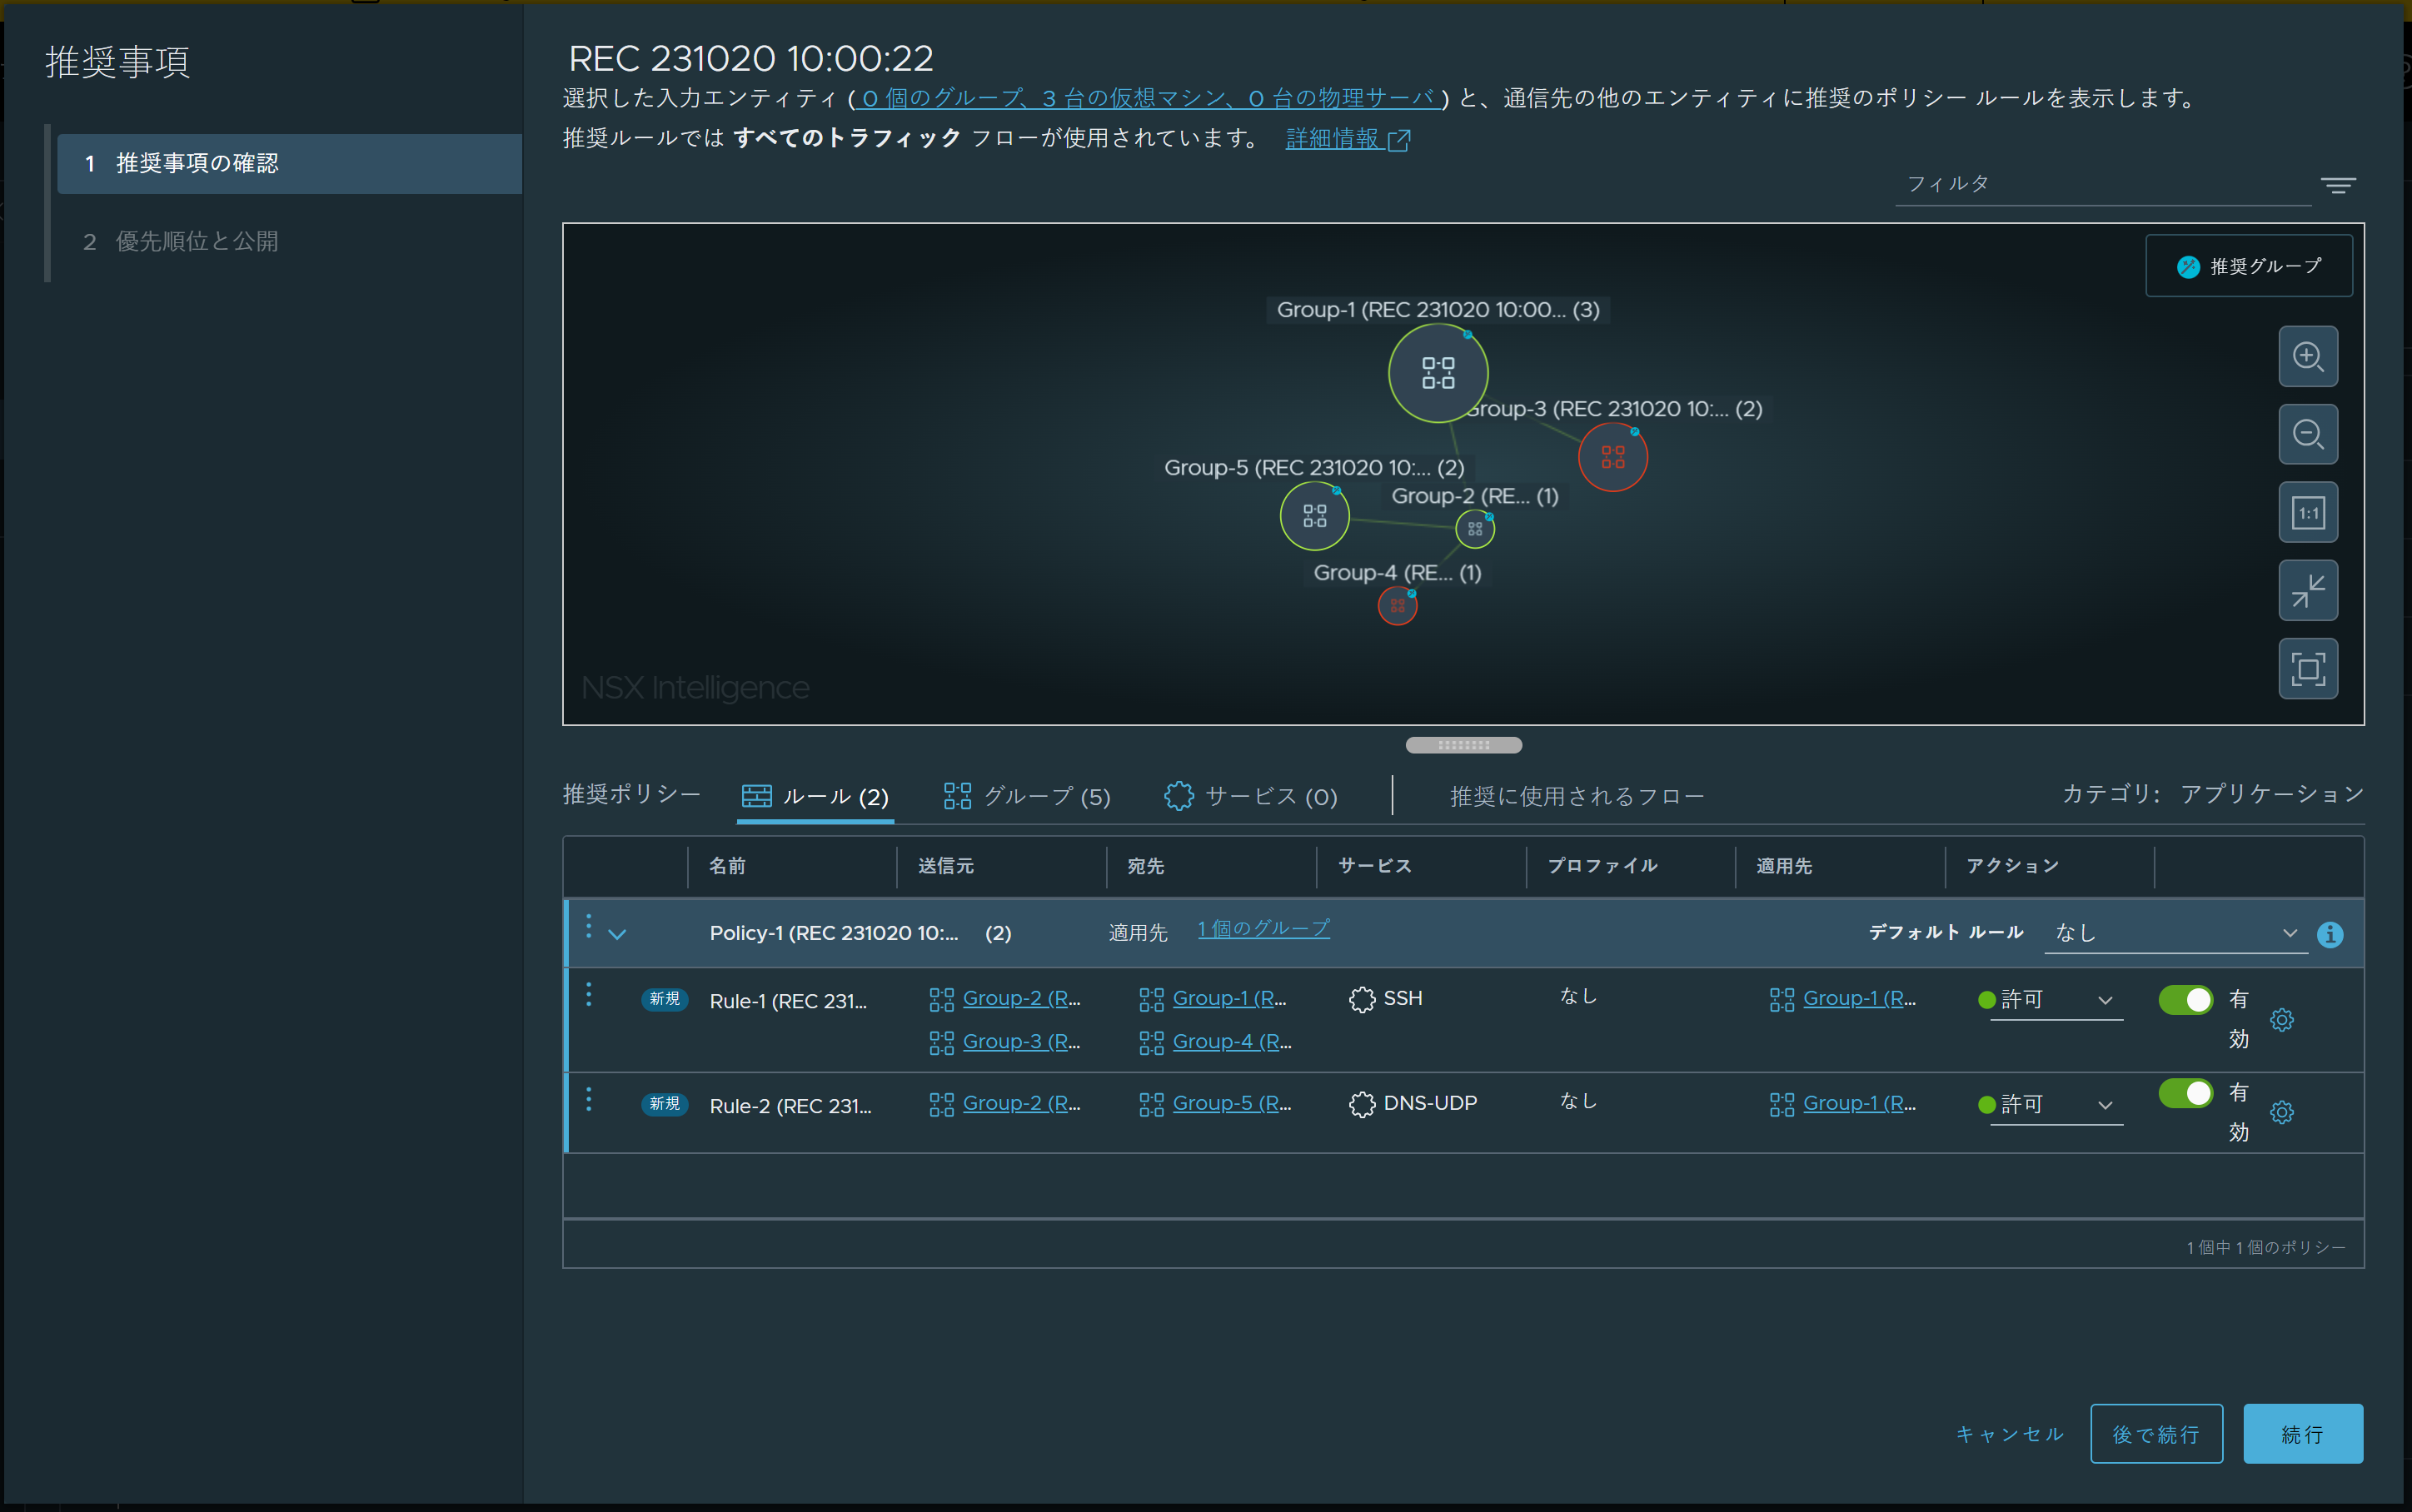Click the 名前 column header
The height and width of the screenshot is (1512, 2412).
click(x=727, y=866)
